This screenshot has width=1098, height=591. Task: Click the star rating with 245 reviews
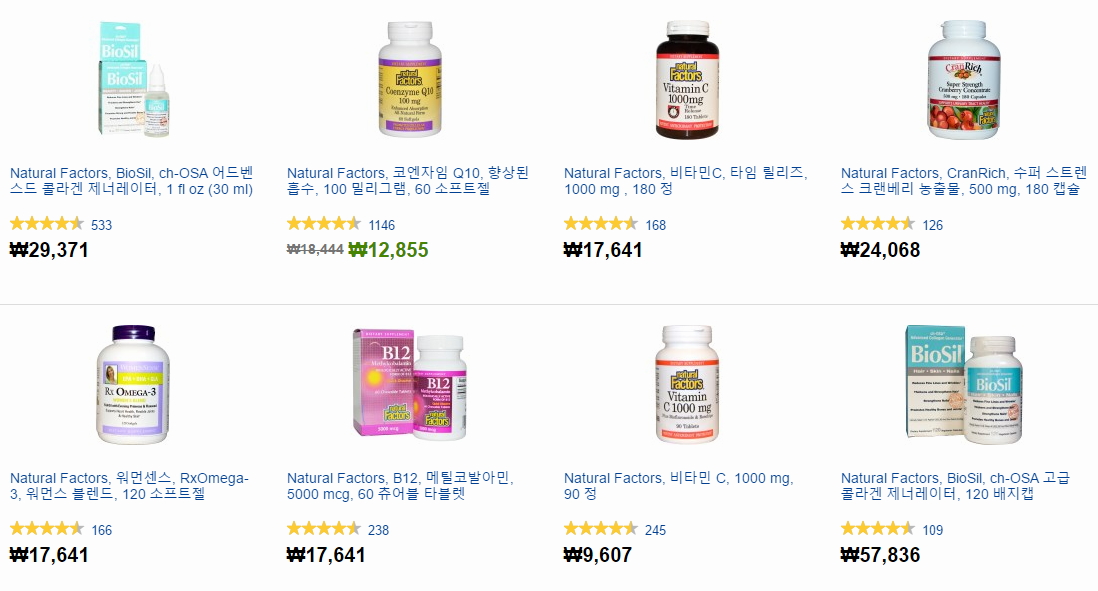pyautogui.click(x=601, y=529)
